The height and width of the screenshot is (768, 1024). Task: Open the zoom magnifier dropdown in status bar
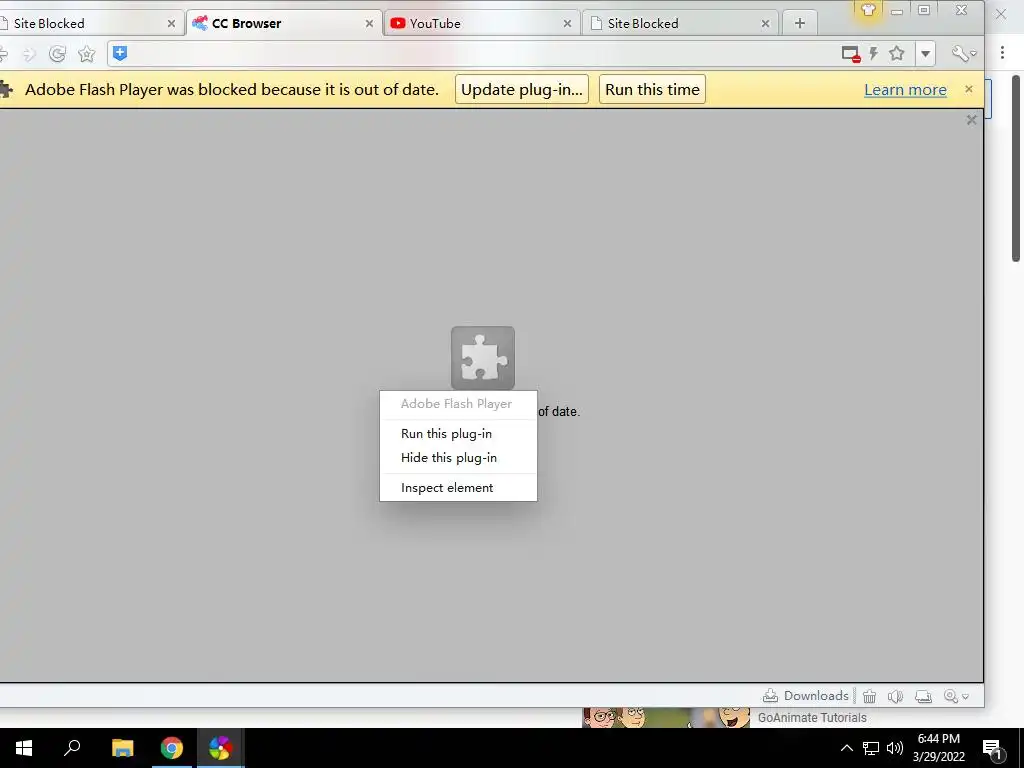[956, 697]
